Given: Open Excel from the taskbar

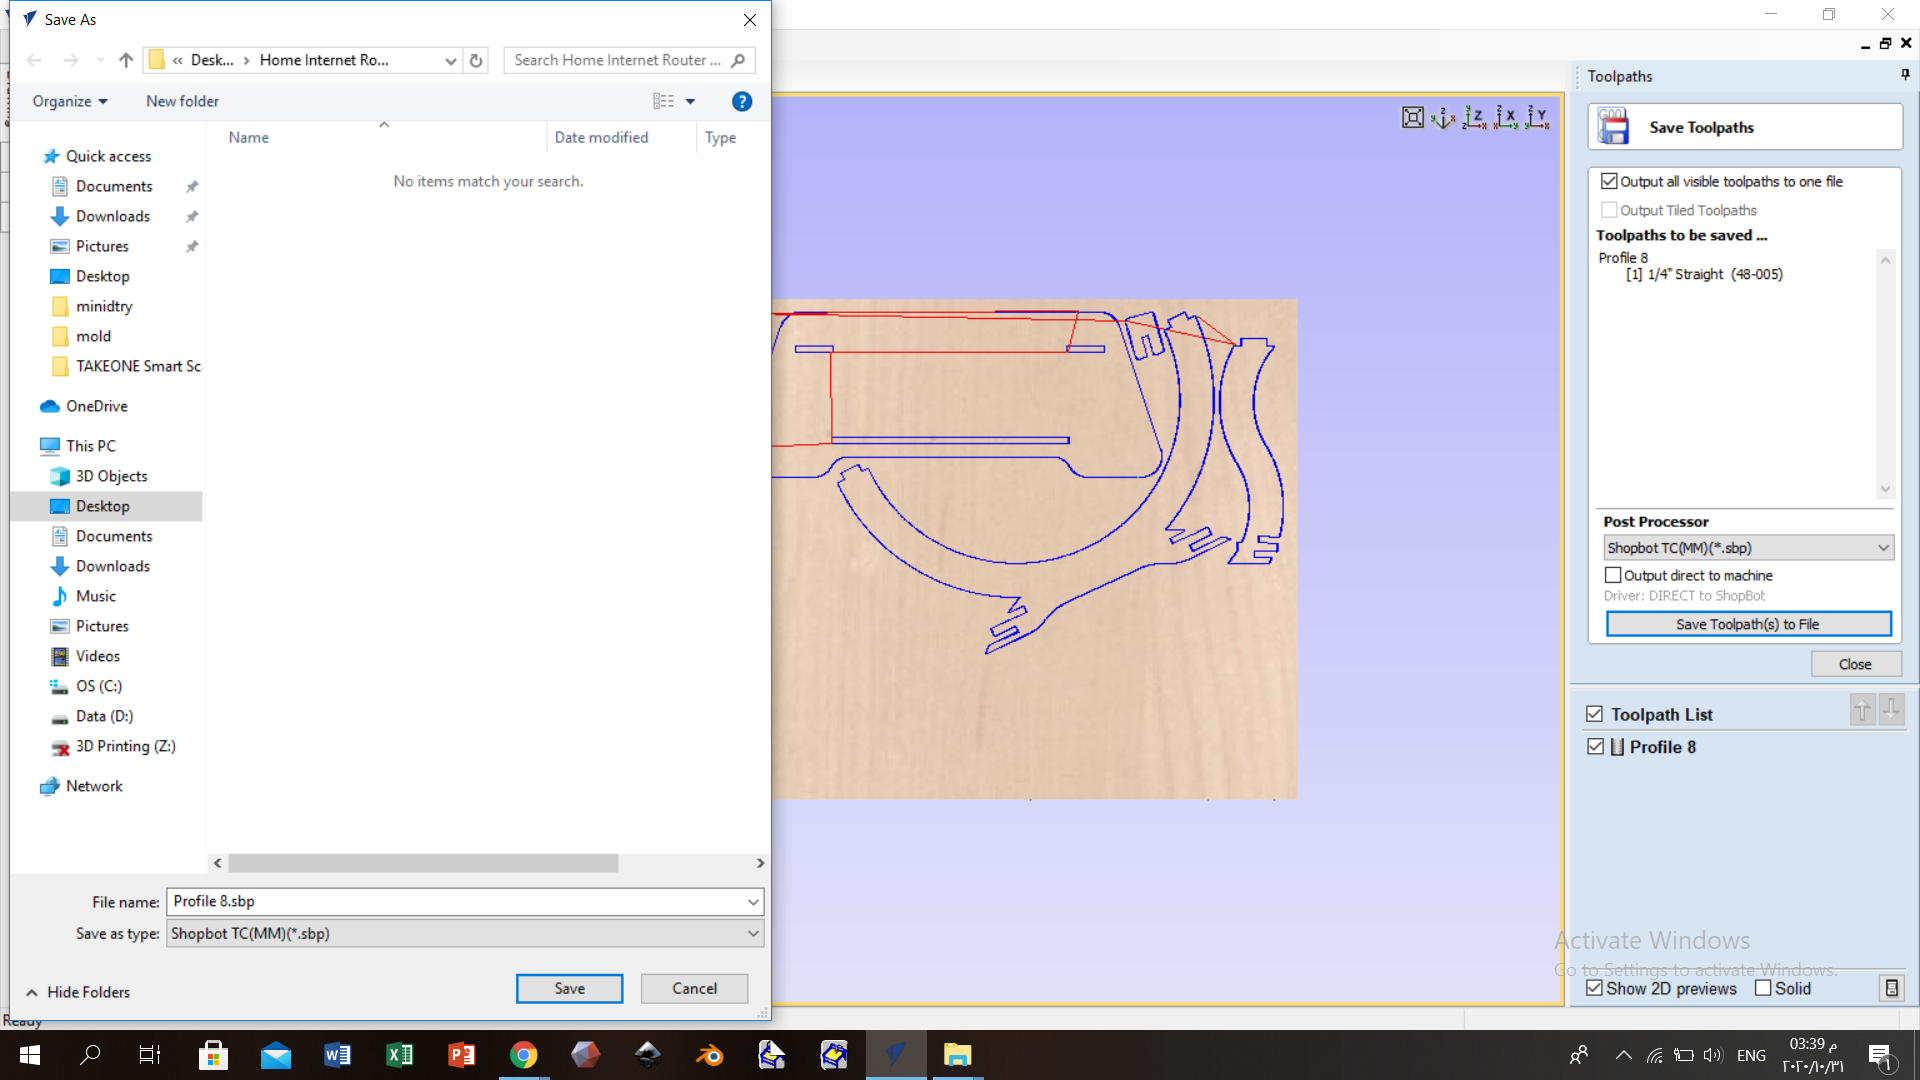Looking at the screenshot, I should [x=399, y=1055].
